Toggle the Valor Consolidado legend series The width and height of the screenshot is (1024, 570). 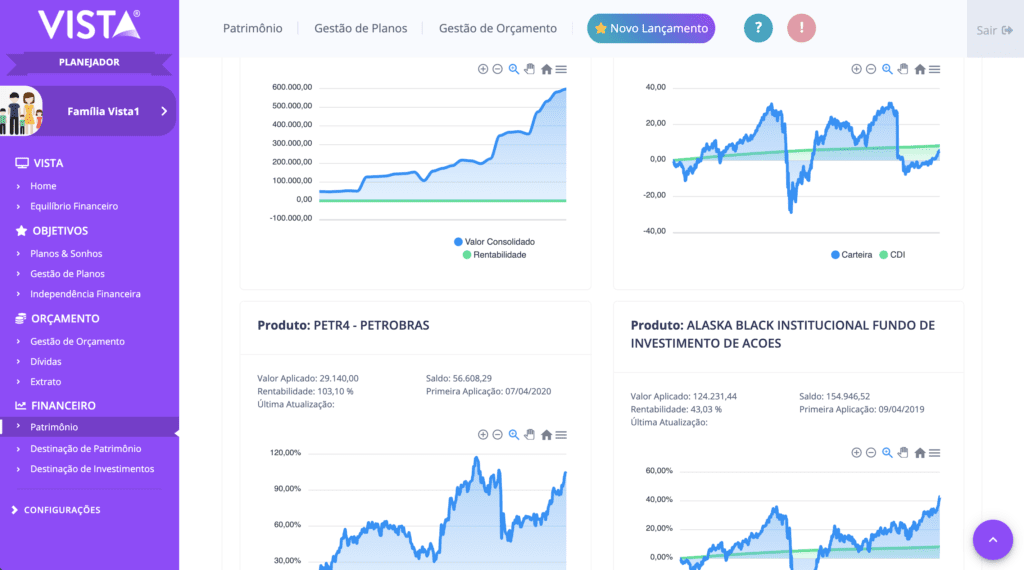(x=499, y=242)
